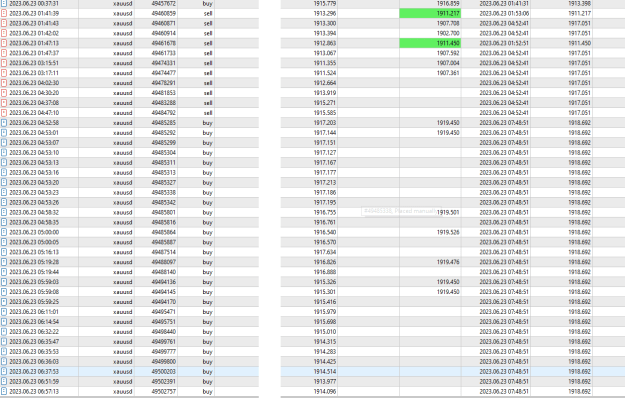Select the blue icon next to 04:53:10

click(4, 153)
